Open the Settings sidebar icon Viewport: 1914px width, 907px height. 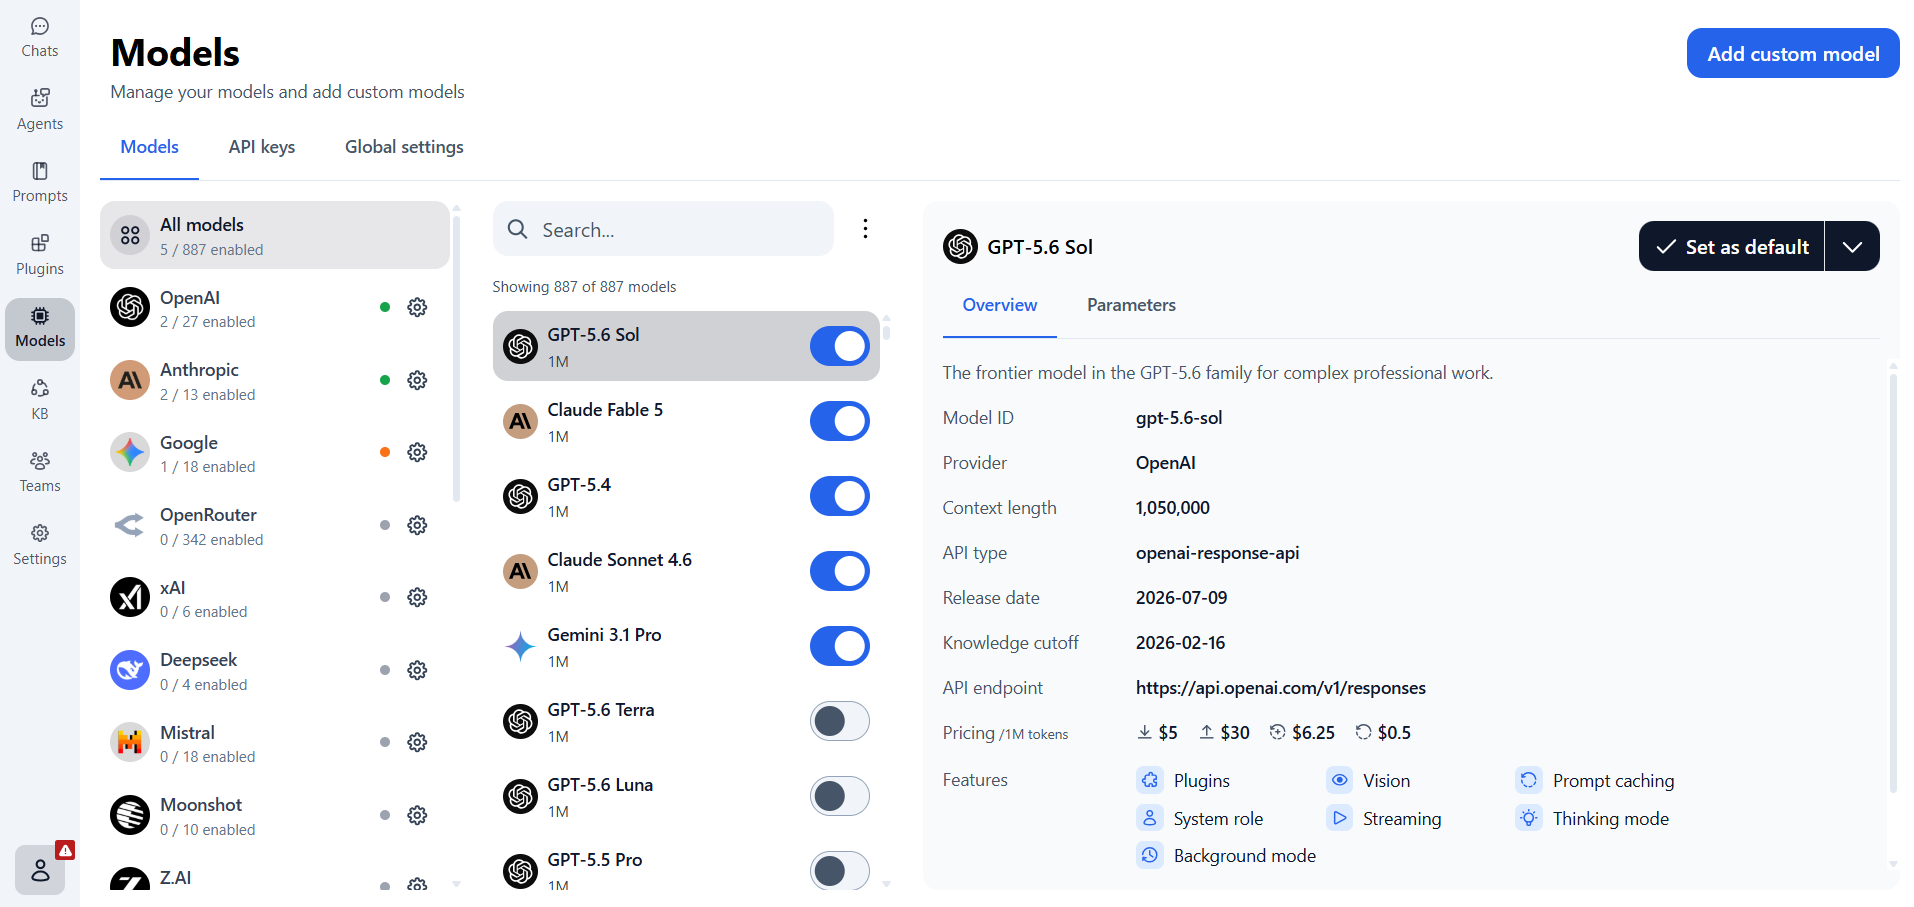[40, 545]
